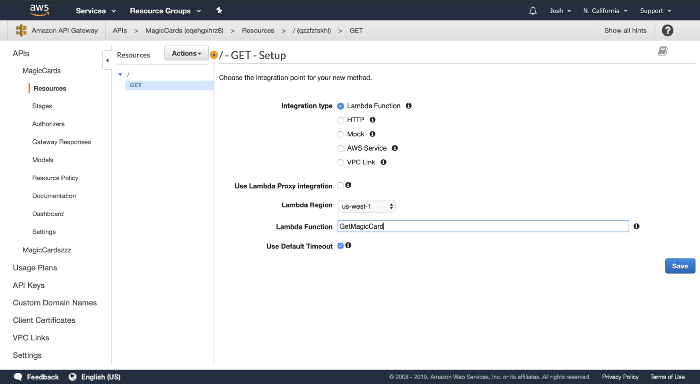The image size is (700, 384).
Task: Open the documentation book icon
Action: click(662, 51)
